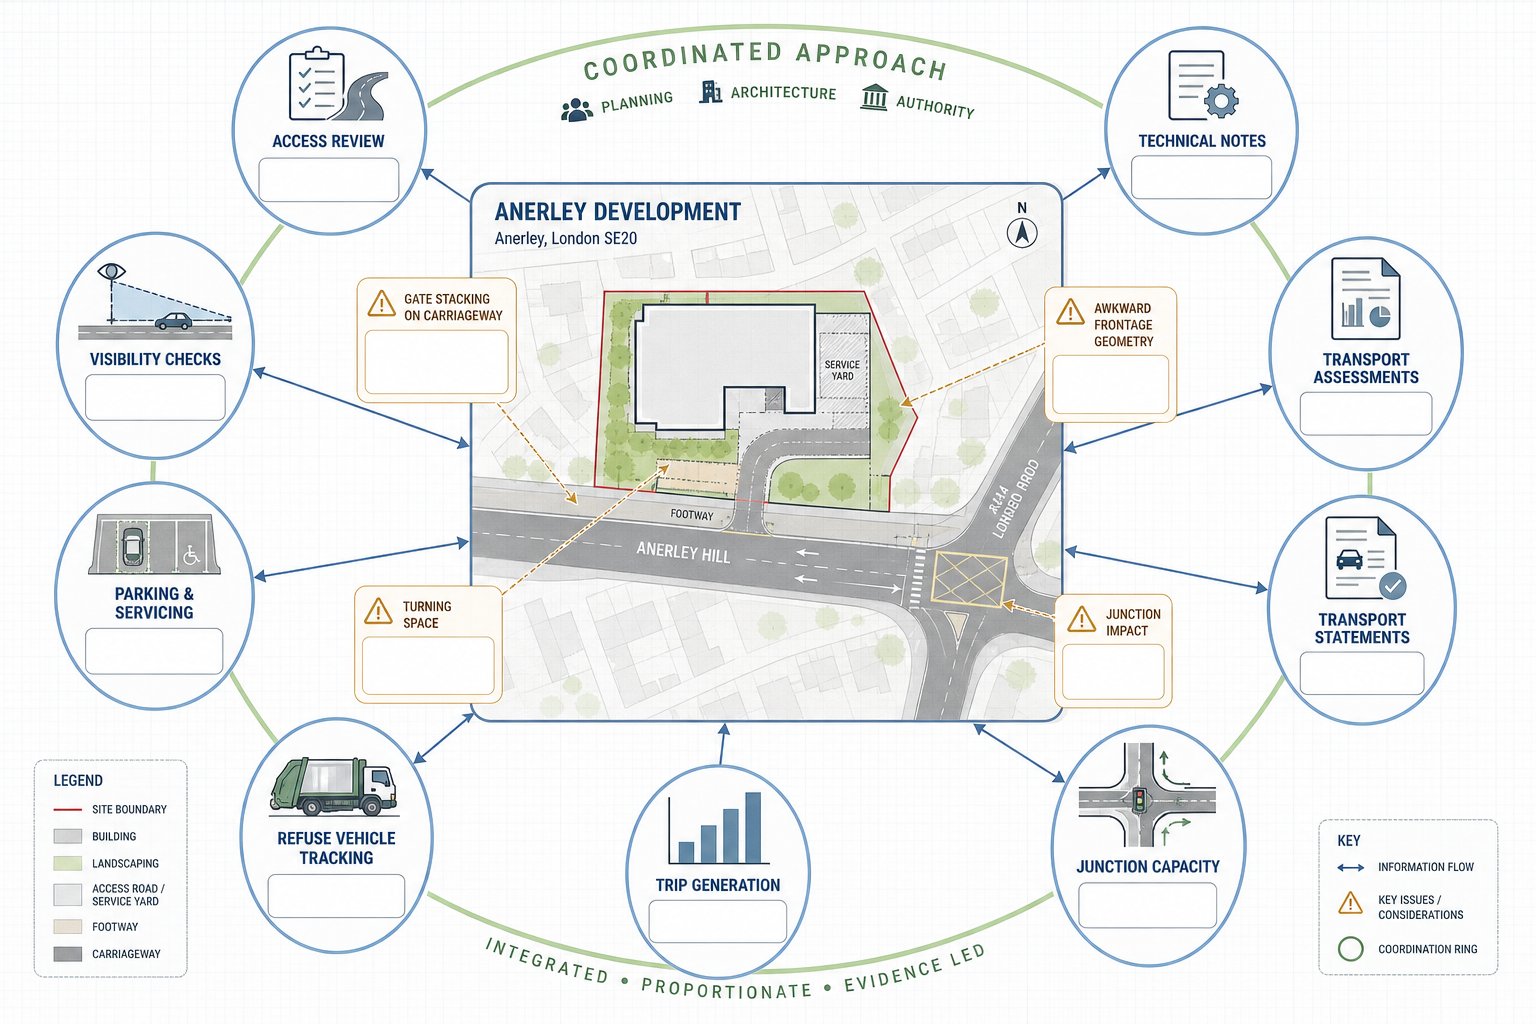The width and height of the screenshot is (1536, 1024).
Task: Click the blank box in Turning Space callout
Action: (428, 665)
